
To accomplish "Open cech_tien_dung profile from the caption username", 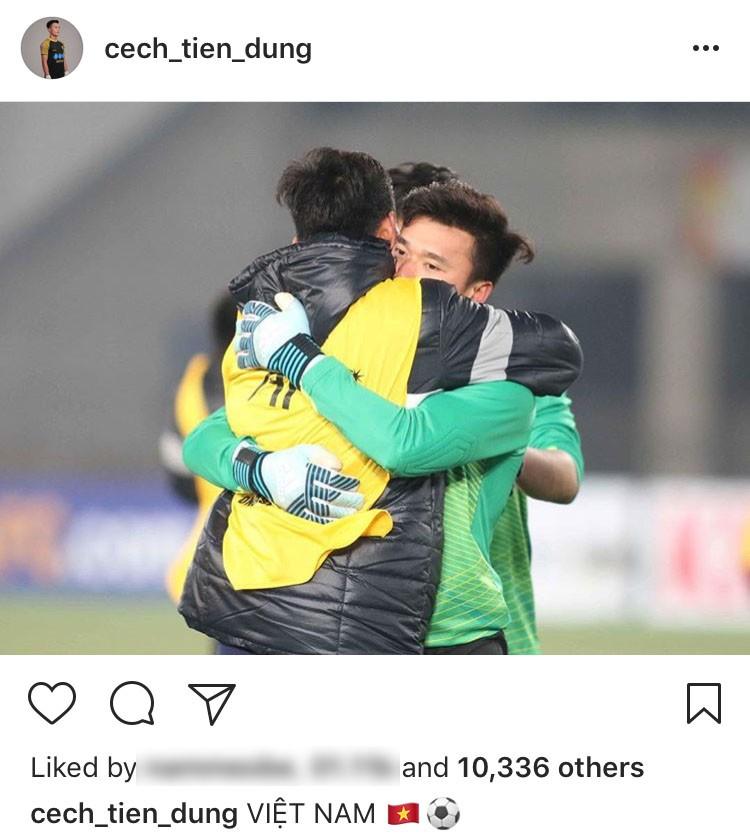I will 134,814.
